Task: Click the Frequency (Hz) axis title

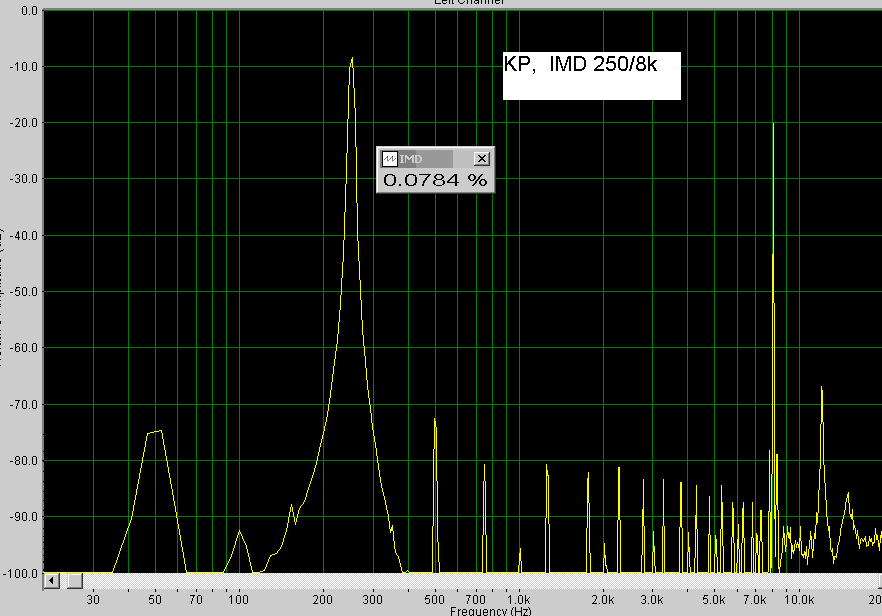Action: tap(490, 611)
